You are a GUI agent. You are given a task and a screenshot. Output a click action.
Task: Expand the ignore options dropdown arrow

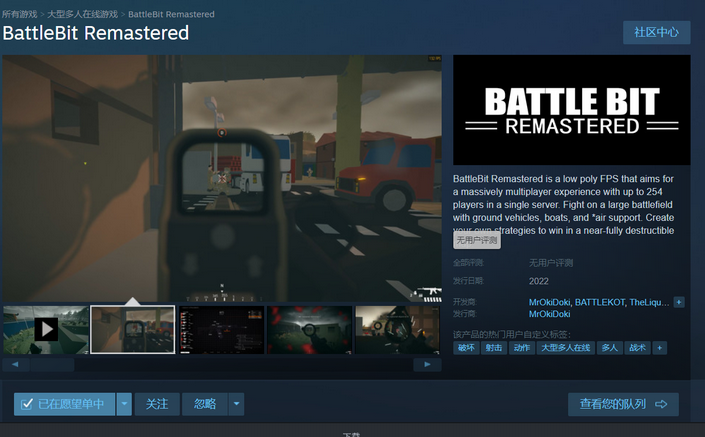point(236,404)
